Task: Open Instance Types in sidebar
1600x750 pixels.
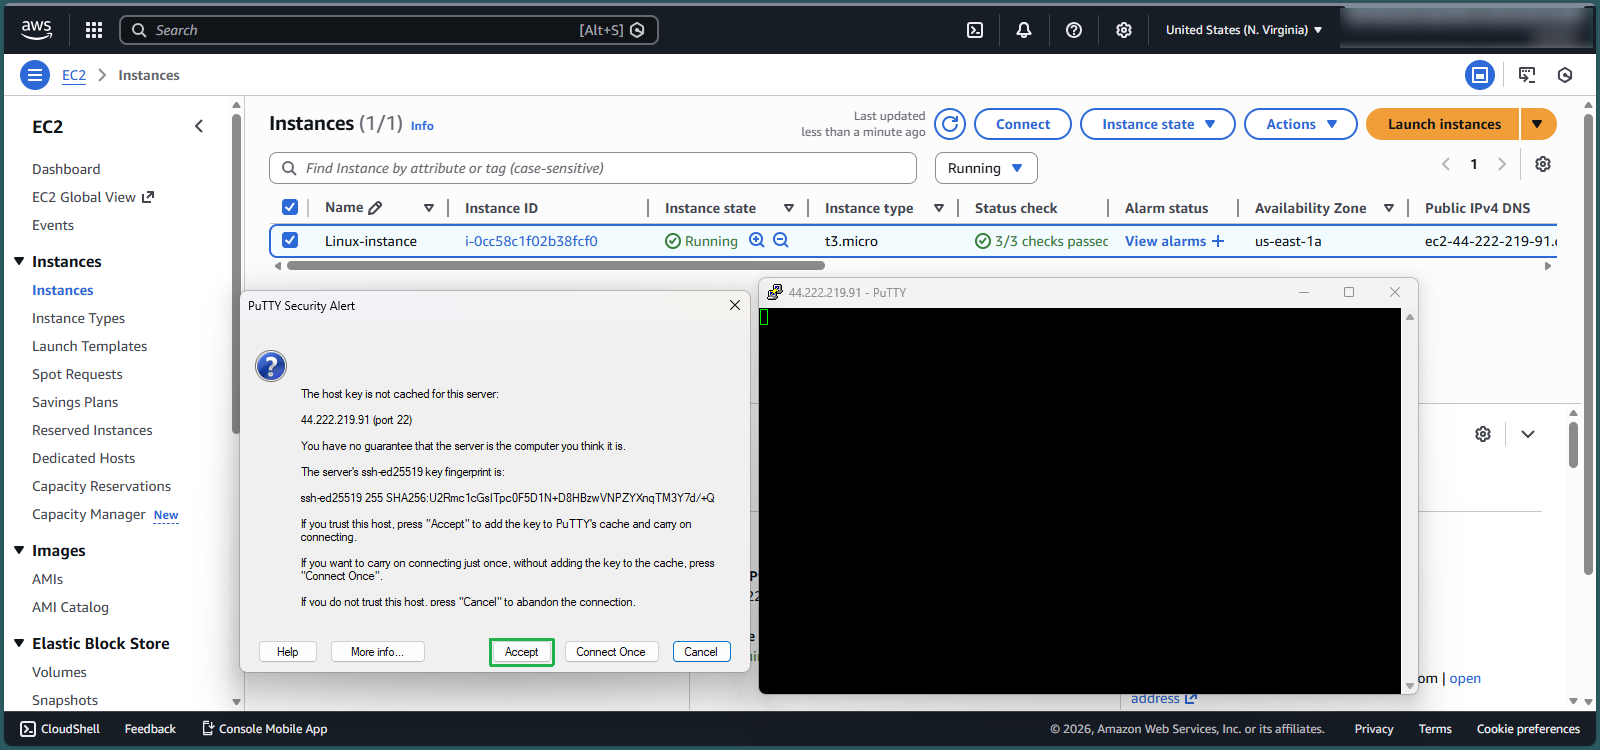Action: pos(78,318)
